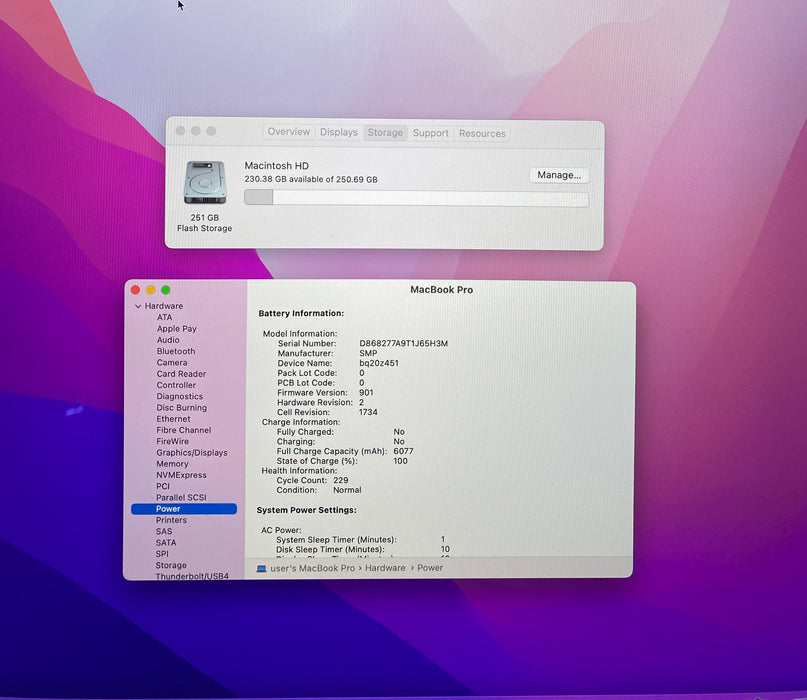The width and height of the screenshot is (807, 700).
Task: Click the Macintosh HD storage usage bar
Action: pos(416,199)
